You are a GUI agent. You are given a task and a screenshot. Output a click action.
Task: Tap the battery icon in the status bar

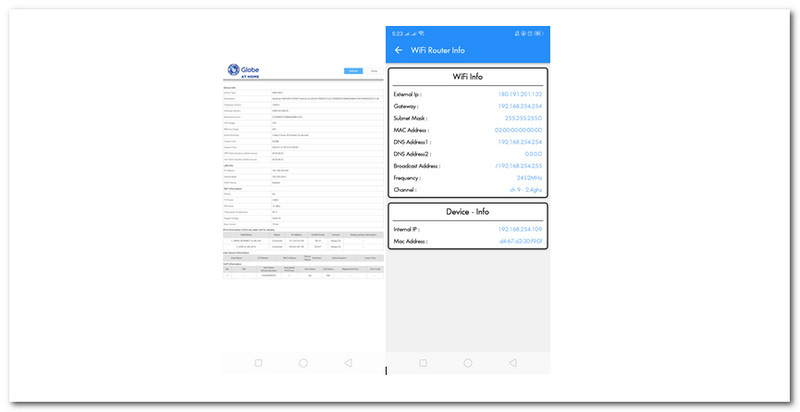[539, 34]
